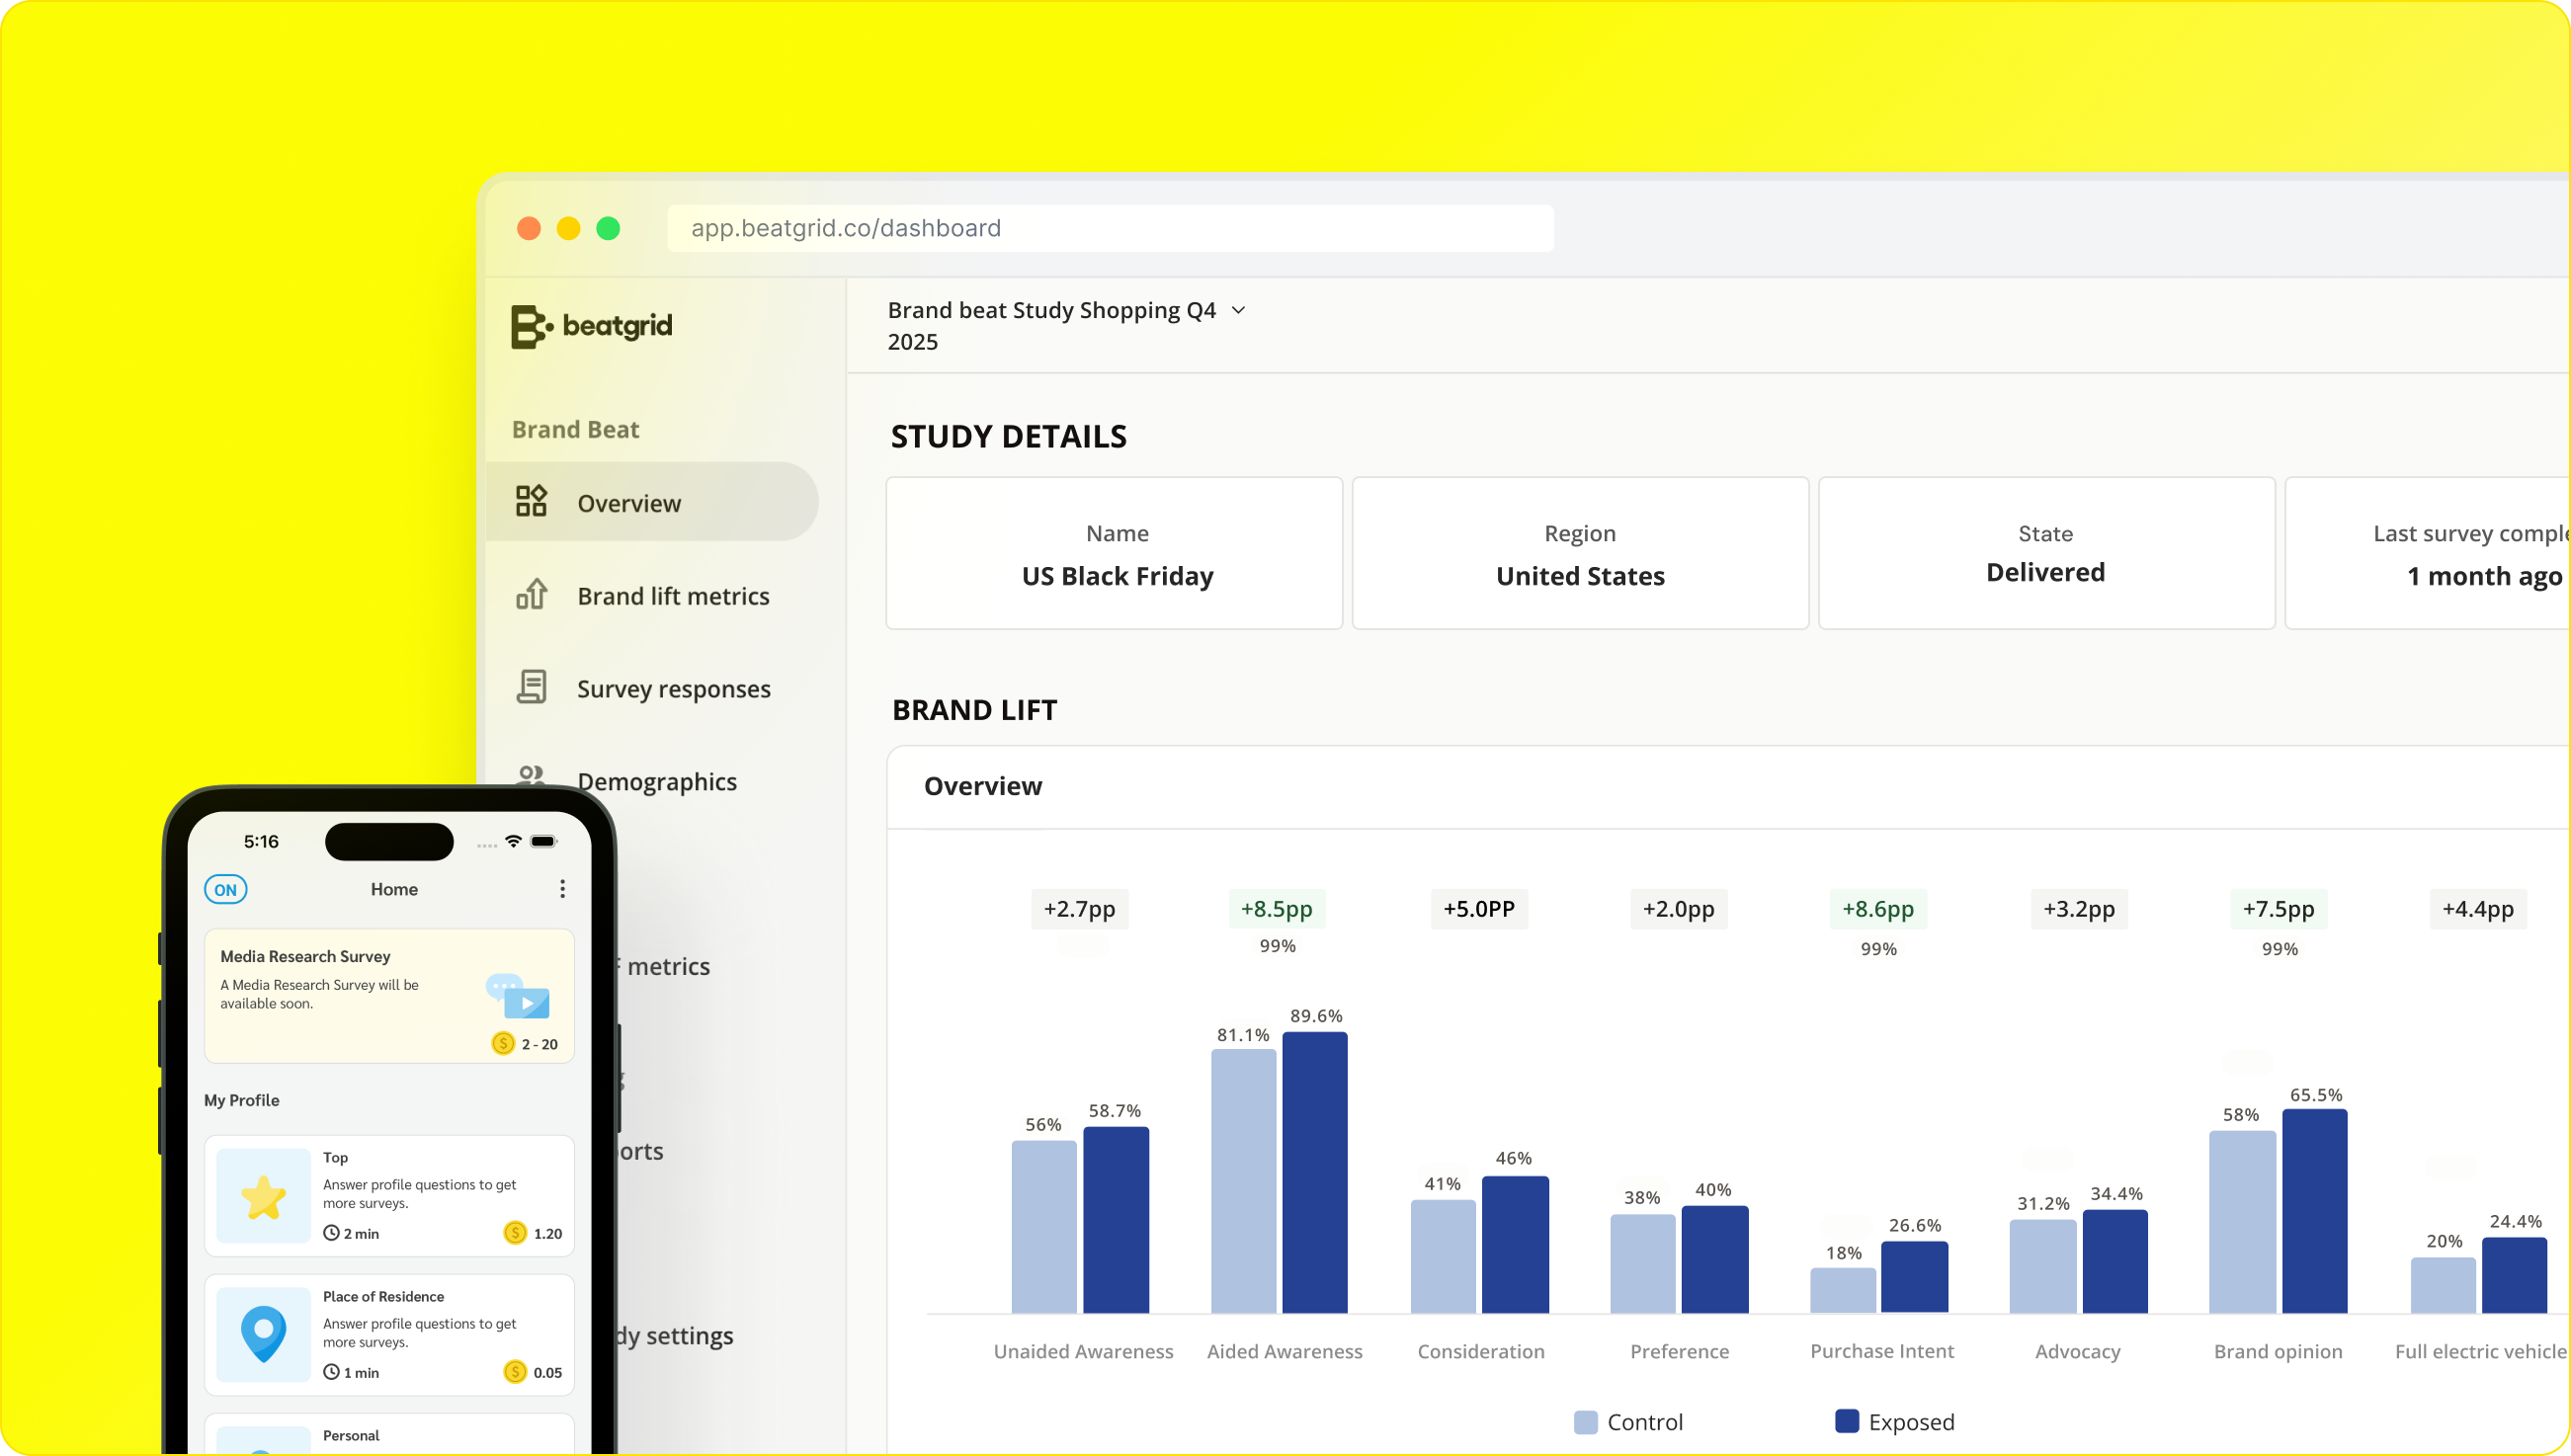Screen dimensions: 2571x1456
Task: Toggle the Control legend series
Action: [1628, 1422]
